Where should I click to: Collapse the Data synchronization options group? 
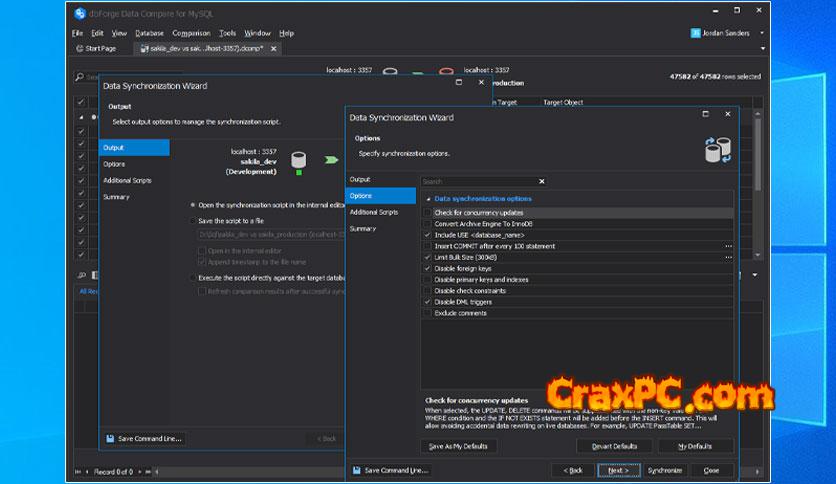[x=428, y=199]
